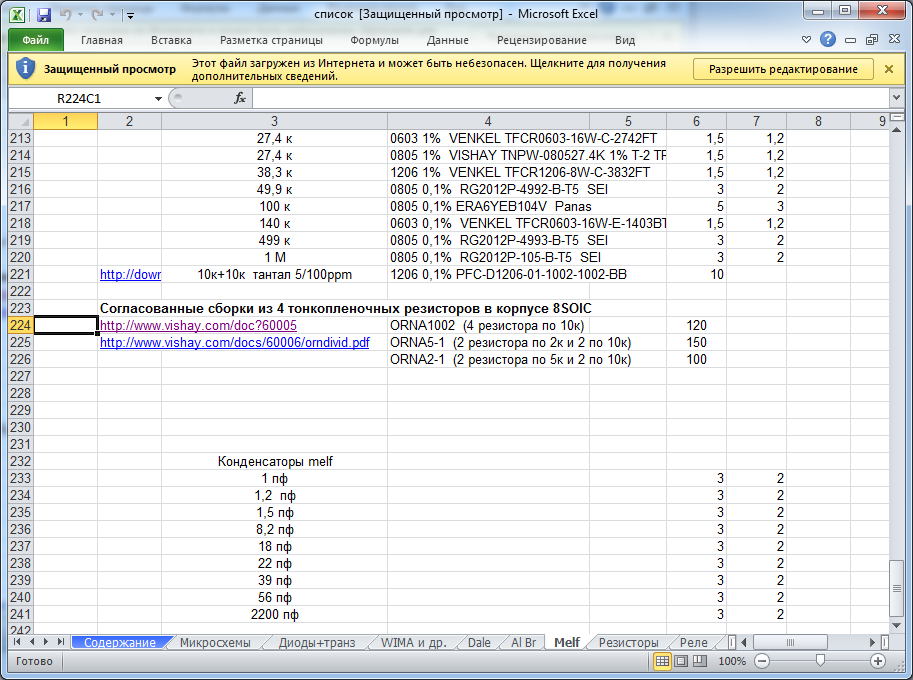Click the Protected View shield icon
Image resolution: width=913 pixels, height=680 pixels.
click(x=25, y=68)
